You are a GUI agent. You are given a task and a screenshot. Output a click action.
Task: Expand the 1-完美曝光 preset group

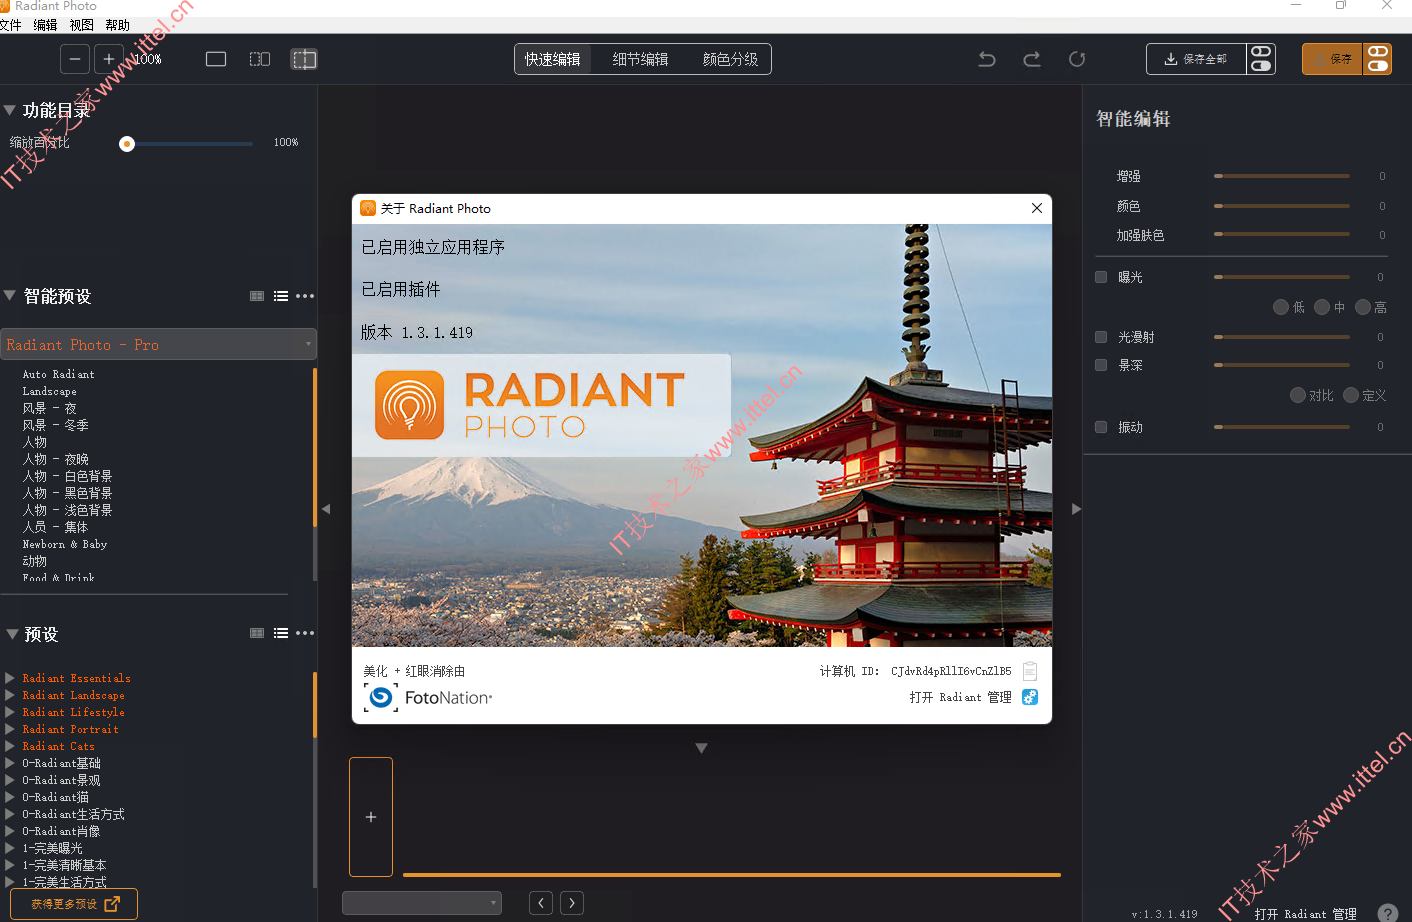pos(9,848)
